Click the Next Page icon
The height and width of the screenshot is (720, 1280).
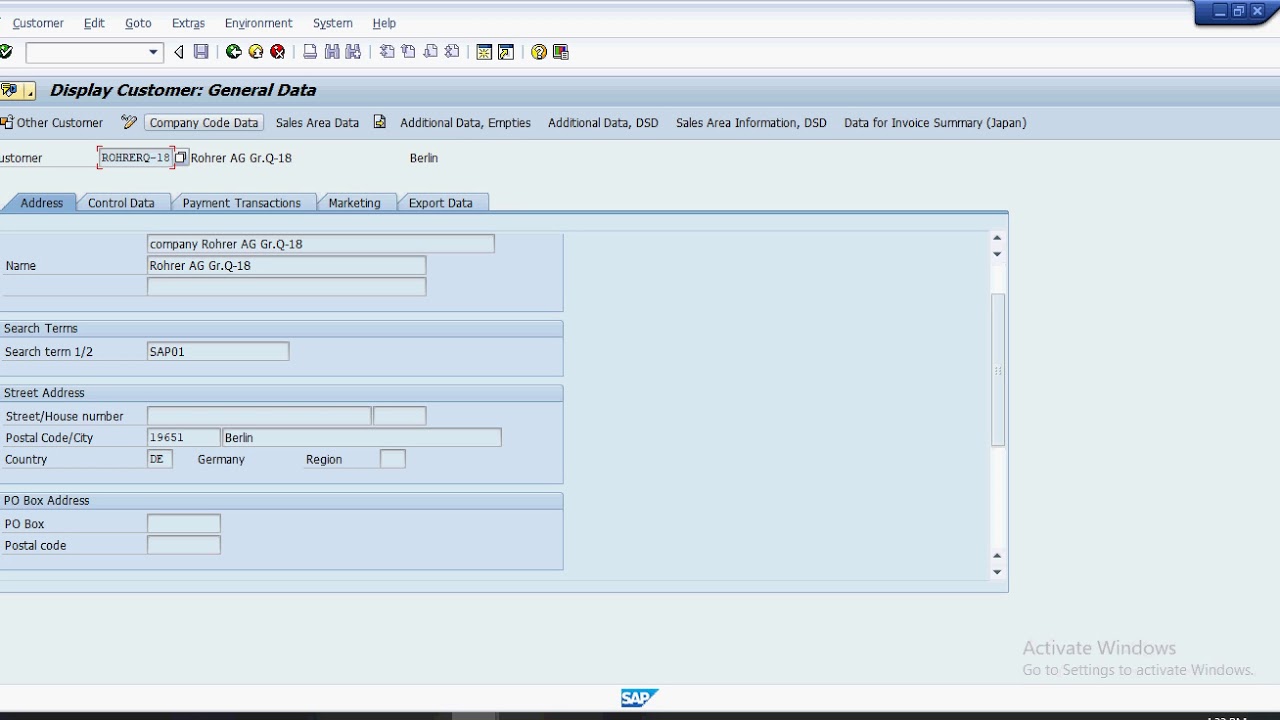(x=430, y=52)
